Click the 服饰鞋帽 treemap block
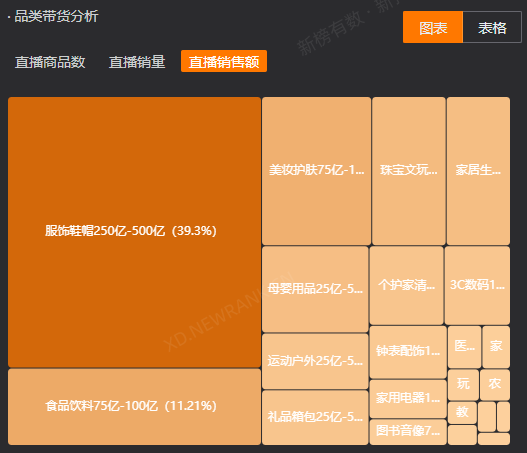 [x=134, y=232]
